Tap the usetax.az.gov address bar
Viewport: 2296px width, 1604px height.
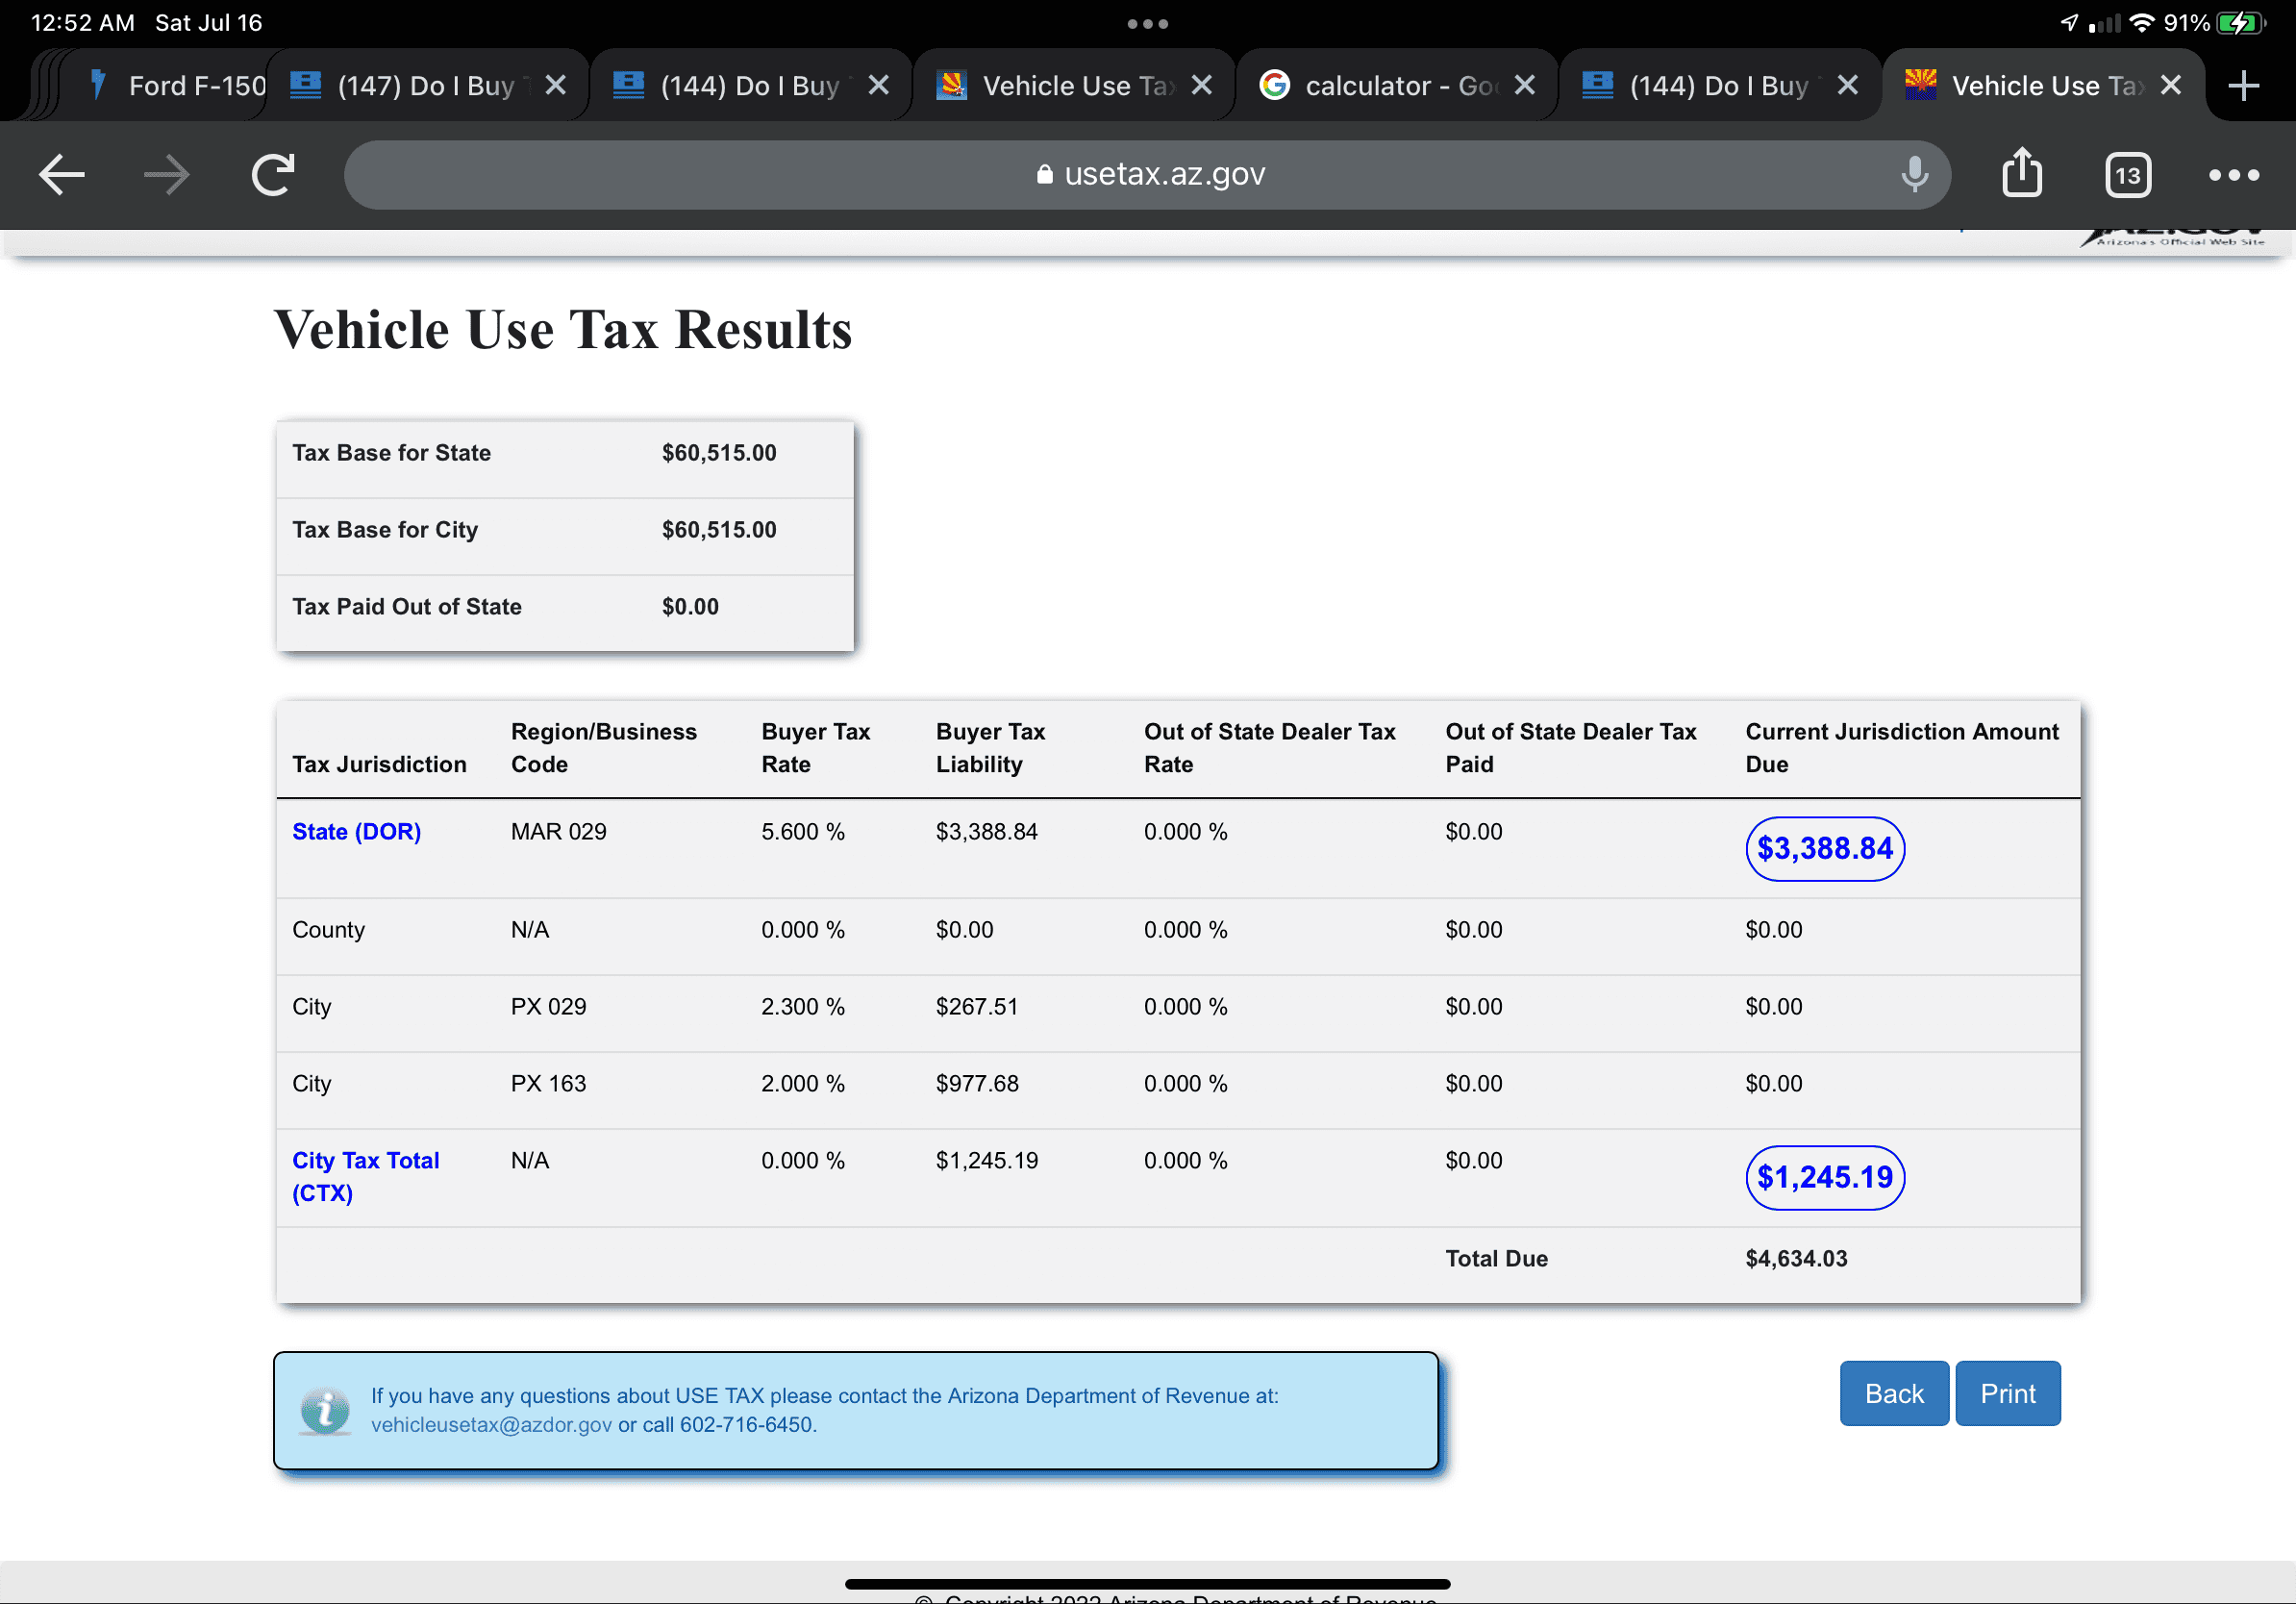[x=1148, y=175]
